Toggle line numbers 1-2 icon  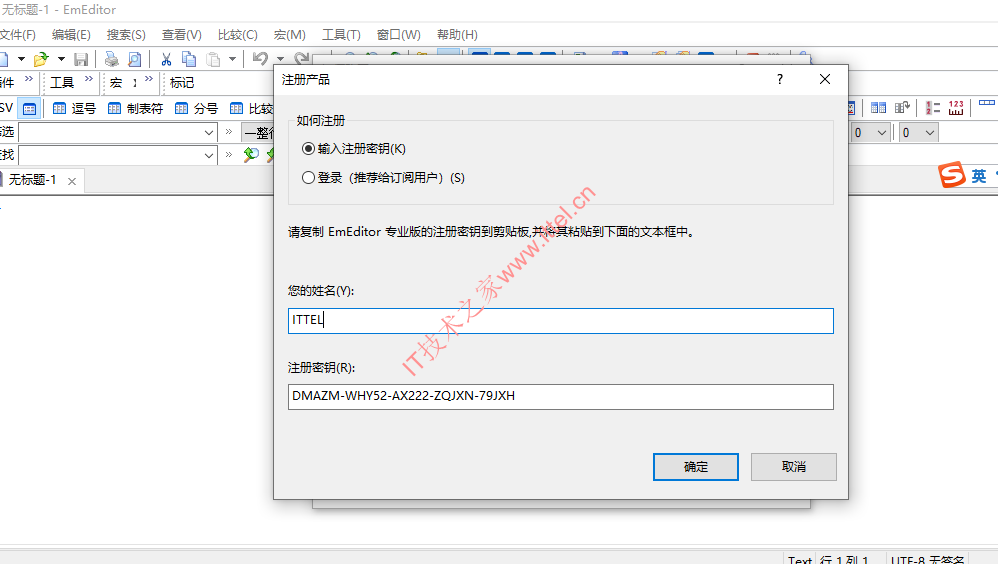point(933,108)
